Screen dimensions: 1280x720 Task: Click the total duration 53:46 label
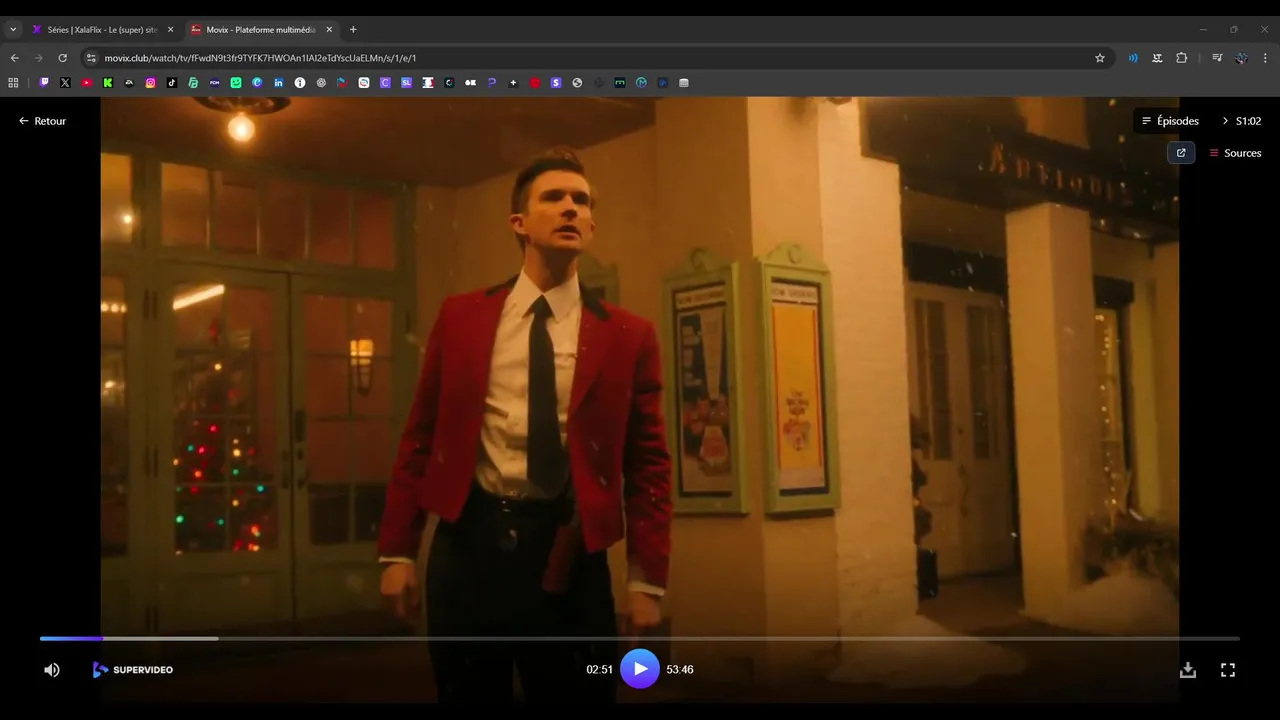[680, 670]
